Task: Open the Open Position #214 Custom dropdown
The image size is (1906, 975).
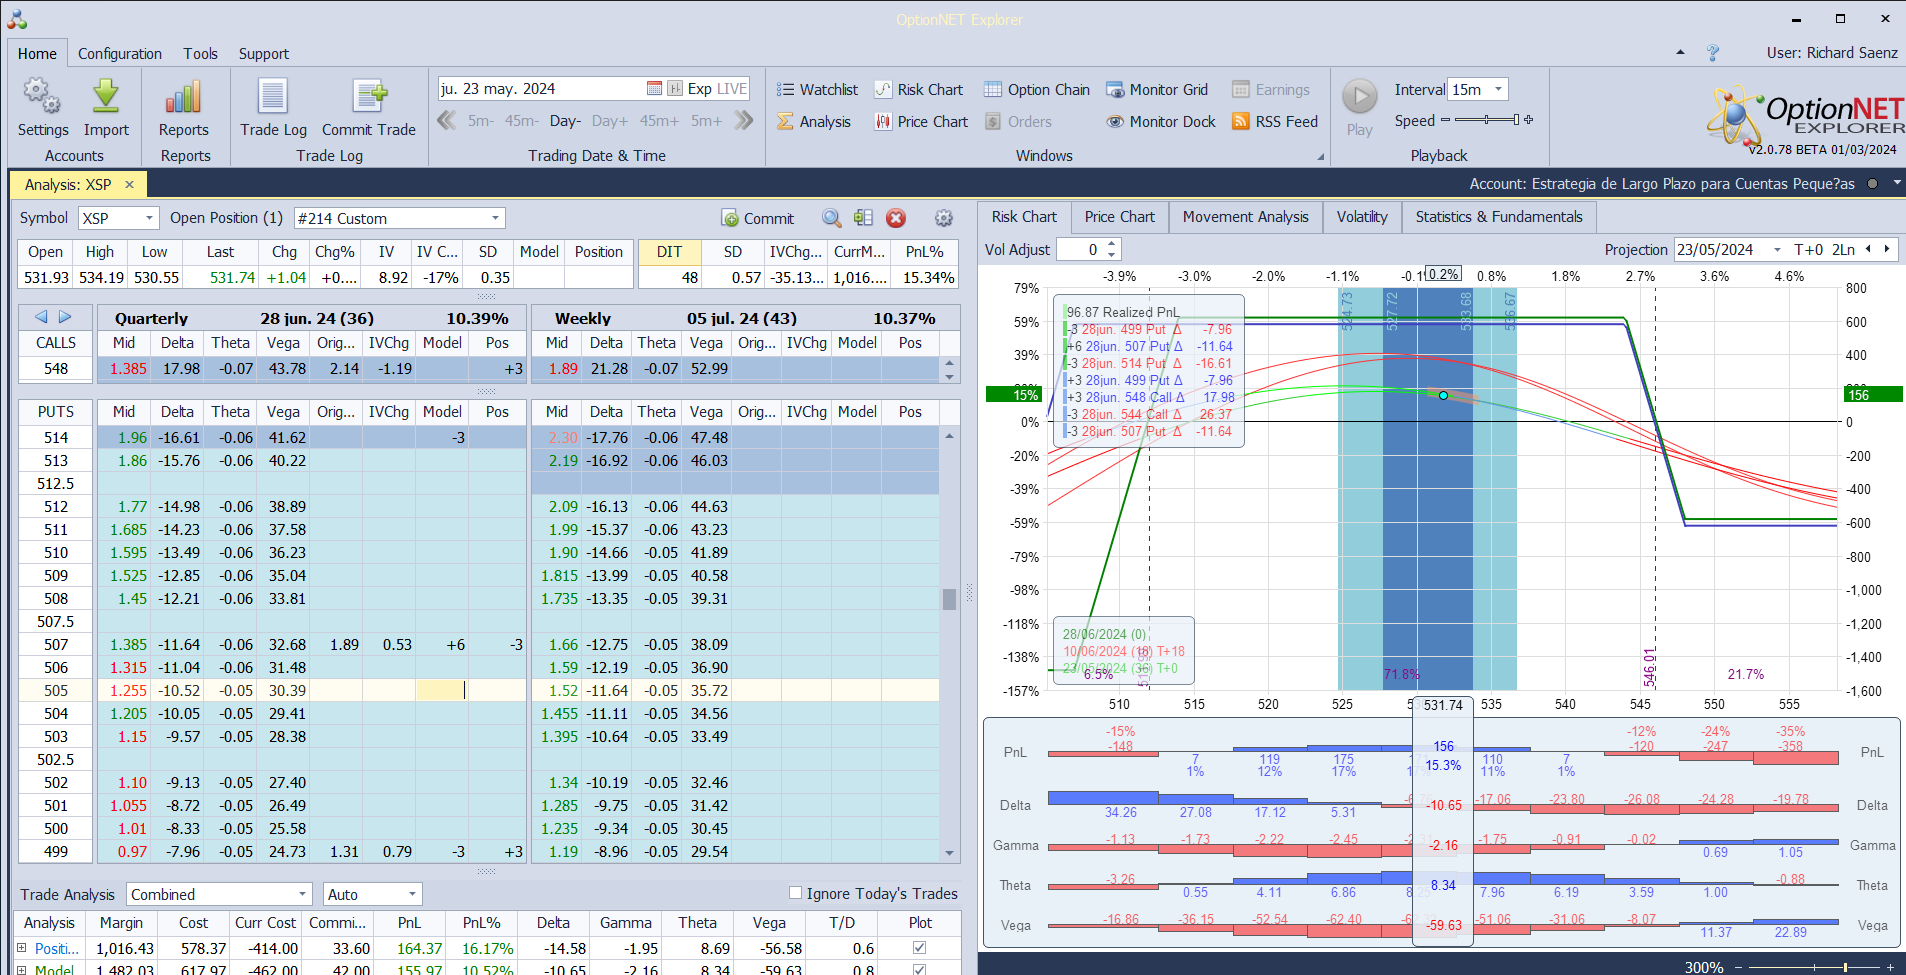Action: [x=495, y=218]
